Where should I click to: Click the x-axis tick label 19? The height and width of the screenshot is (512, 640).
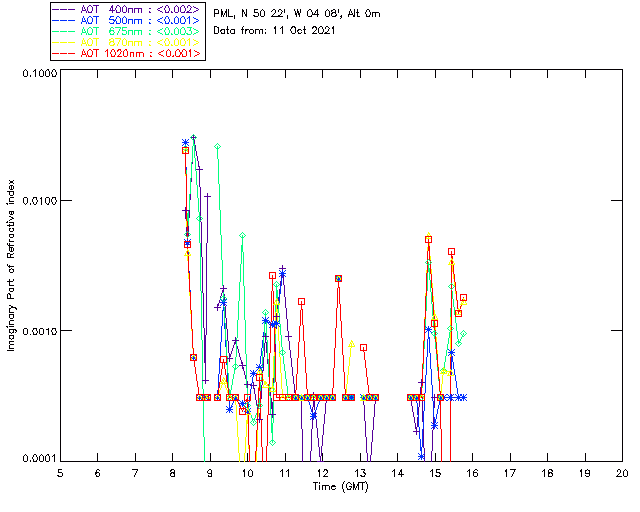coord(585,473)
